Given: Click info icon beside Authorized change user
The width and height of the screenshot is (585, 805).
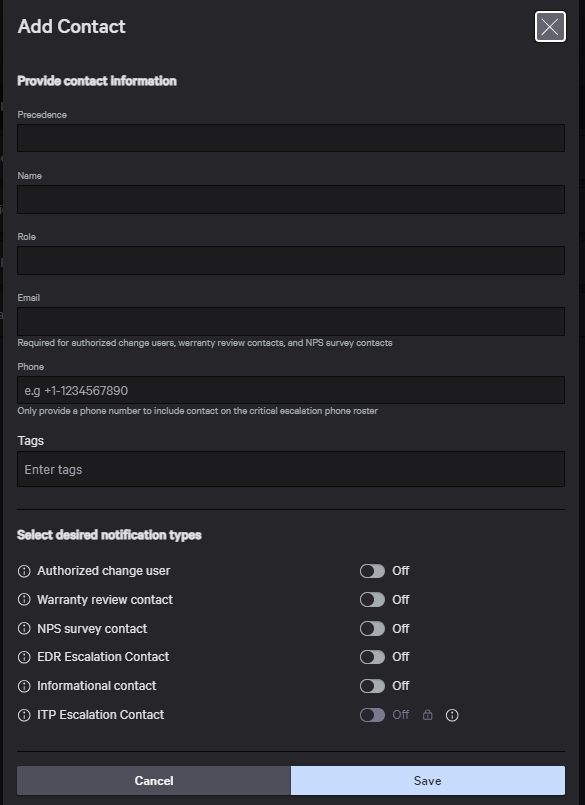Looking at the screenshot, I should click(x=24, y=571).
